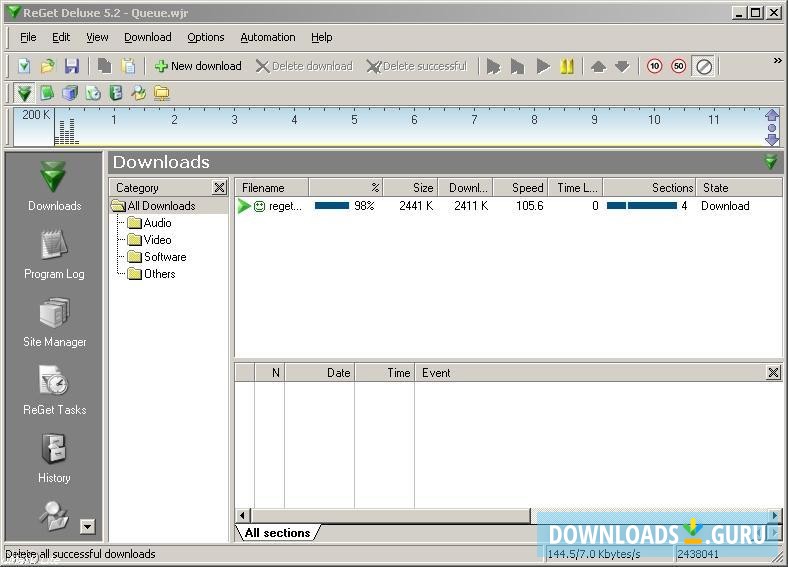Expand sidebar's bottom dropdown arrow
Image resolution: width=788 pixels, height=567 pixels.
pyautogui.click(x=87, y=527)
